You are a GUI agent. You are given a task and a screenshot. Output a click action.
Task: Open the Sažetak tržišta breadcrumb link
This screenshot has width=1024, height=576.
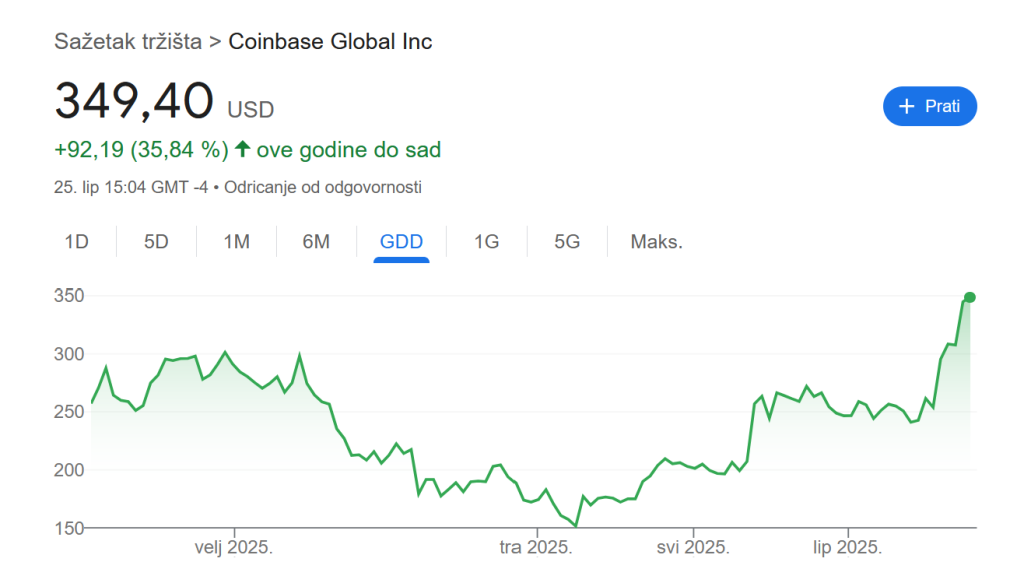(128, 41)
